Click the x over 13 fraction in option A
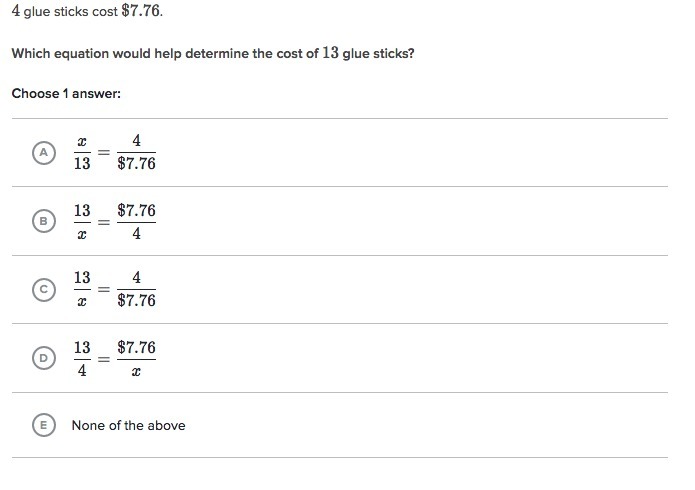 [82, 153]
